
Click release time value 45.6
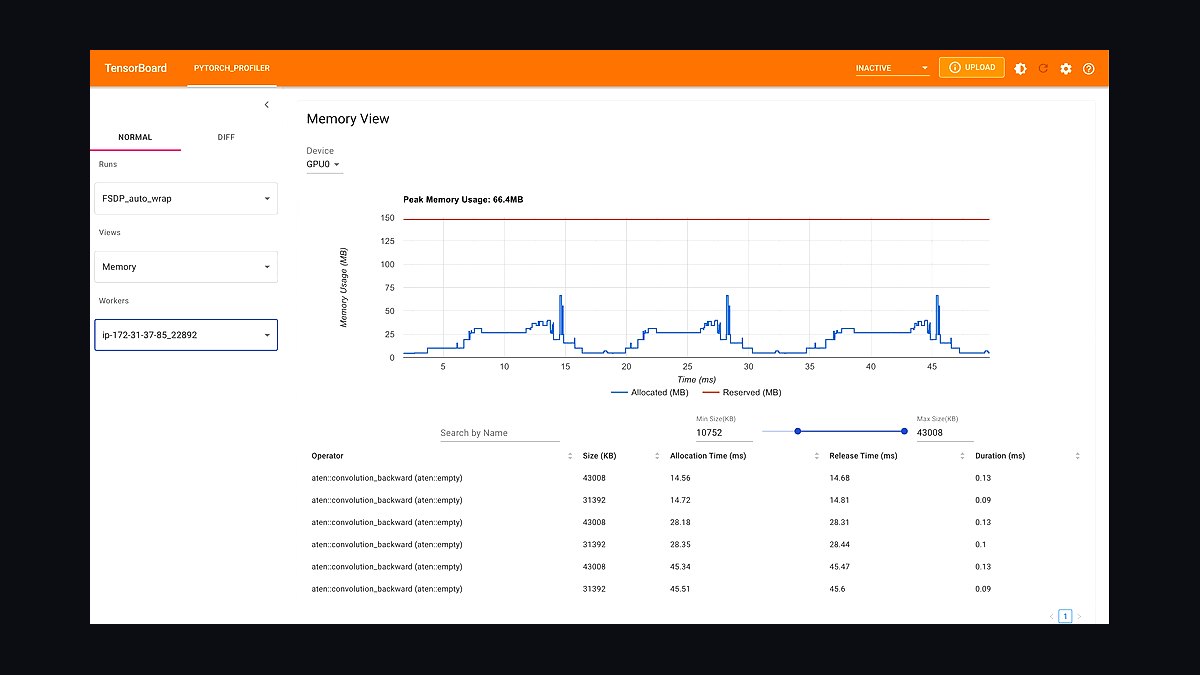(837, 589)
